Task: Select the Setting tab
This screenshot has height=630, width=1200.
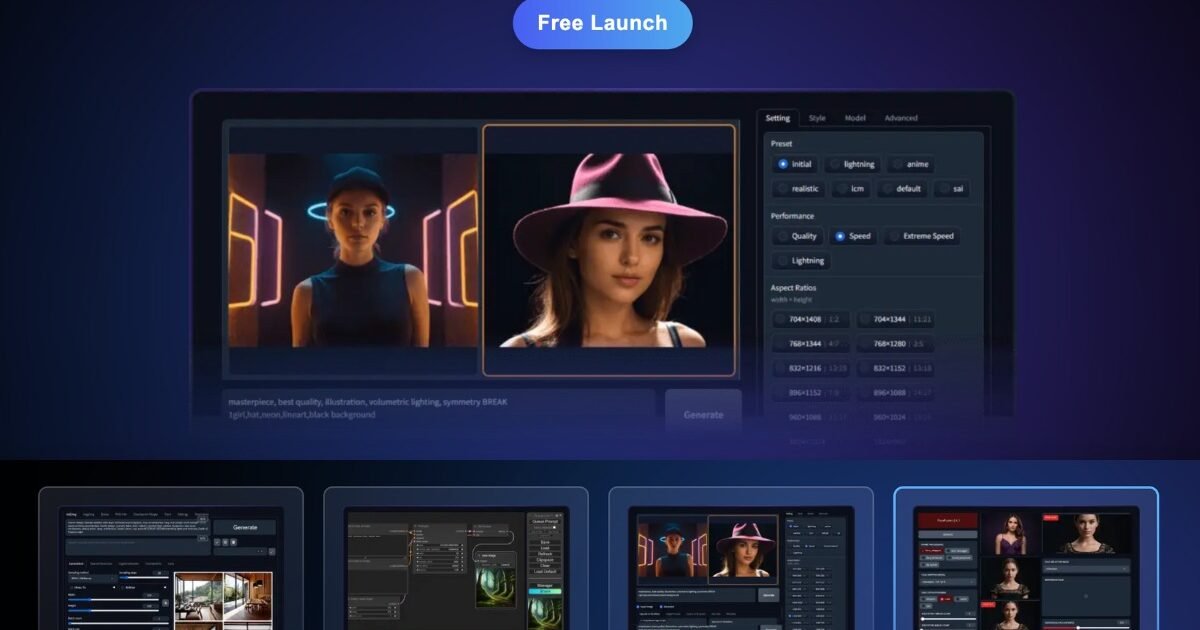Action: click(x=777, y=118)
